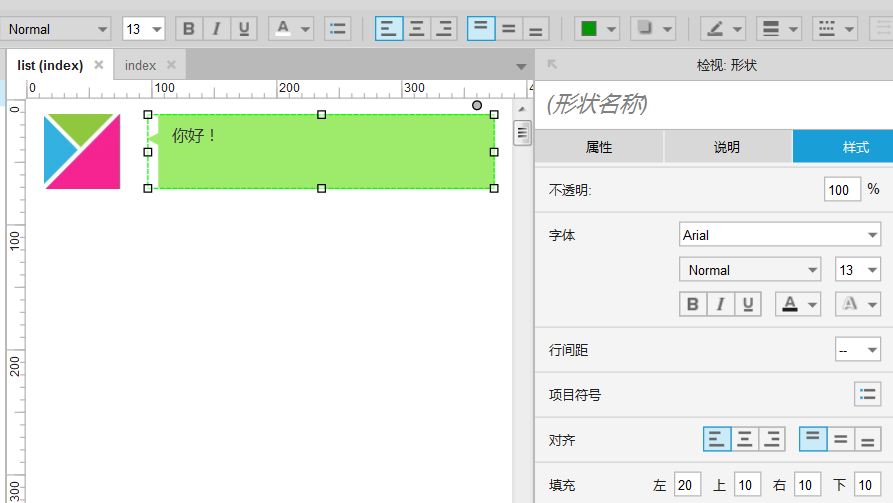The width and height of the screenshot is (893, 503).
Task: Click the inspector pop-out arrow icon
Action: click(552, 64)
